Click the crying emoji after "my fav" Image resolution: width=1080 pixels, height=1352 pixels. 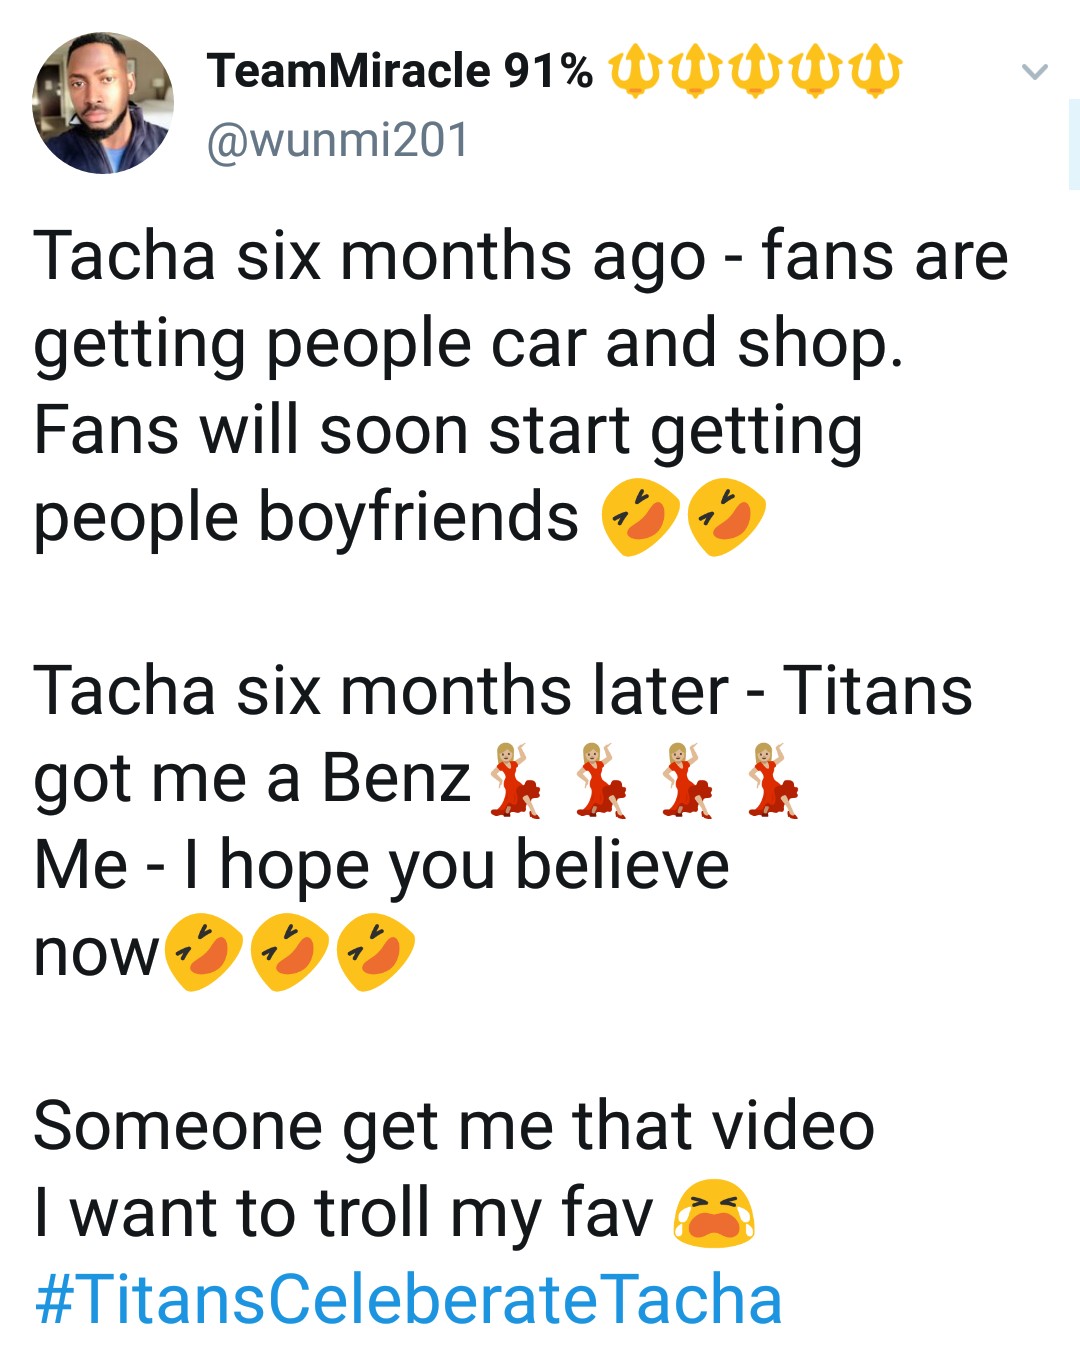[714, 1214]
